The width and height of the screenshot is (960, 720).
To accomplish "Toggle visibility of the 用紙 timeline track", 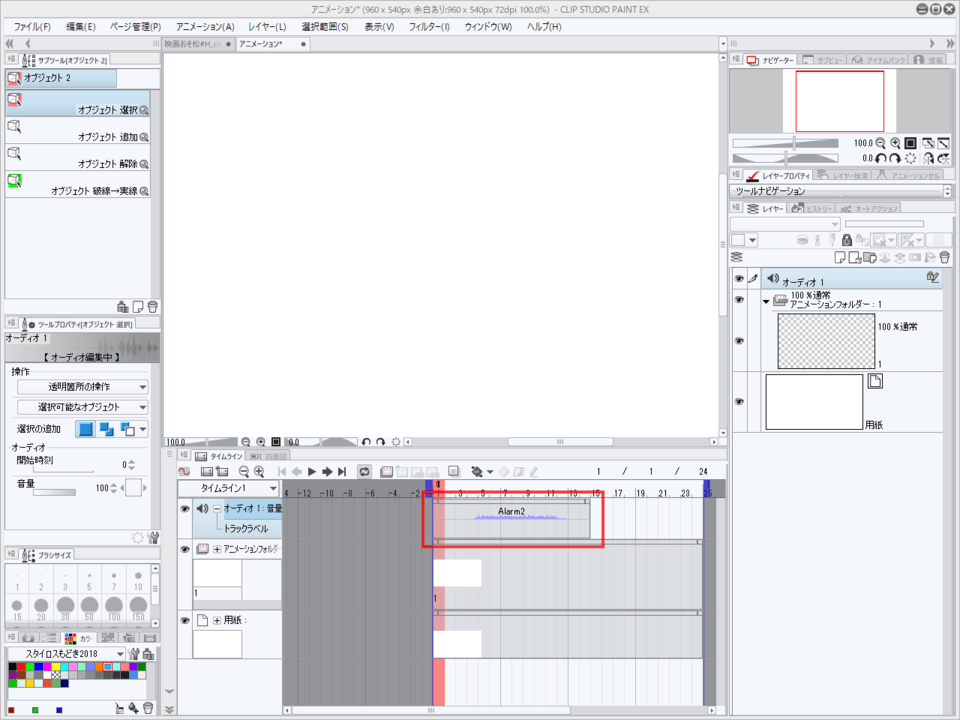I will 185,621.
